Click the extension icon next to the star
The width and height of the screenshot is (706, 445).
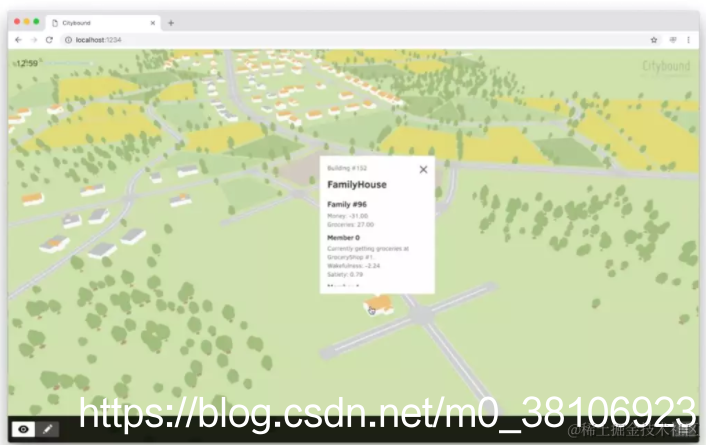pos(673,40)
